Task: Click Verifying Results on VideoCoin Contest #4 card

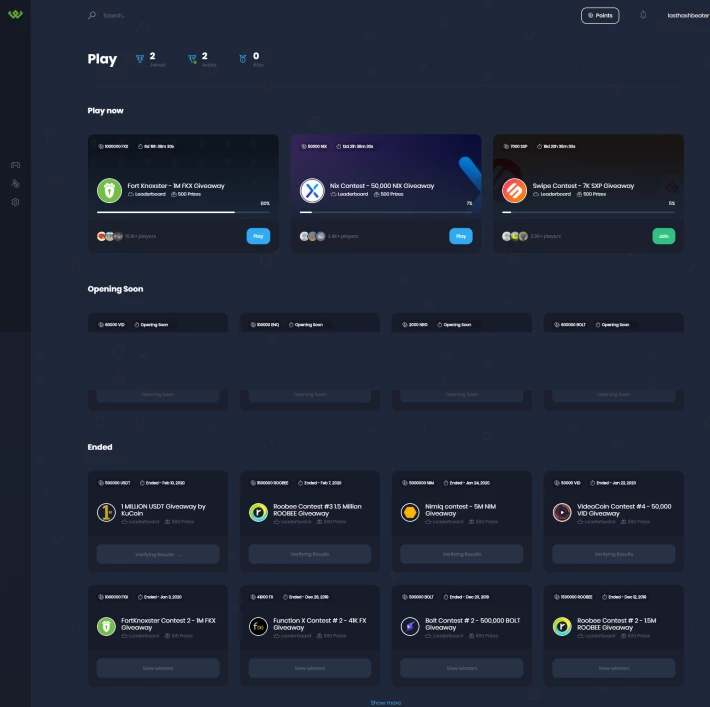Action: pos(614,554)
